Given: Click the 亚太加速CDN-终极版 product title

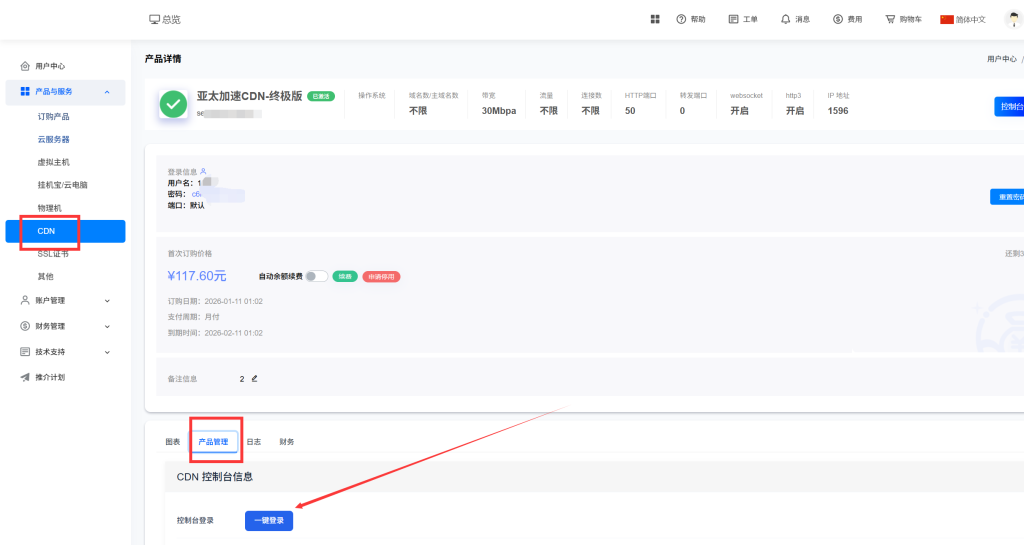Looking at the screenshot, I should tap(249, 96).
